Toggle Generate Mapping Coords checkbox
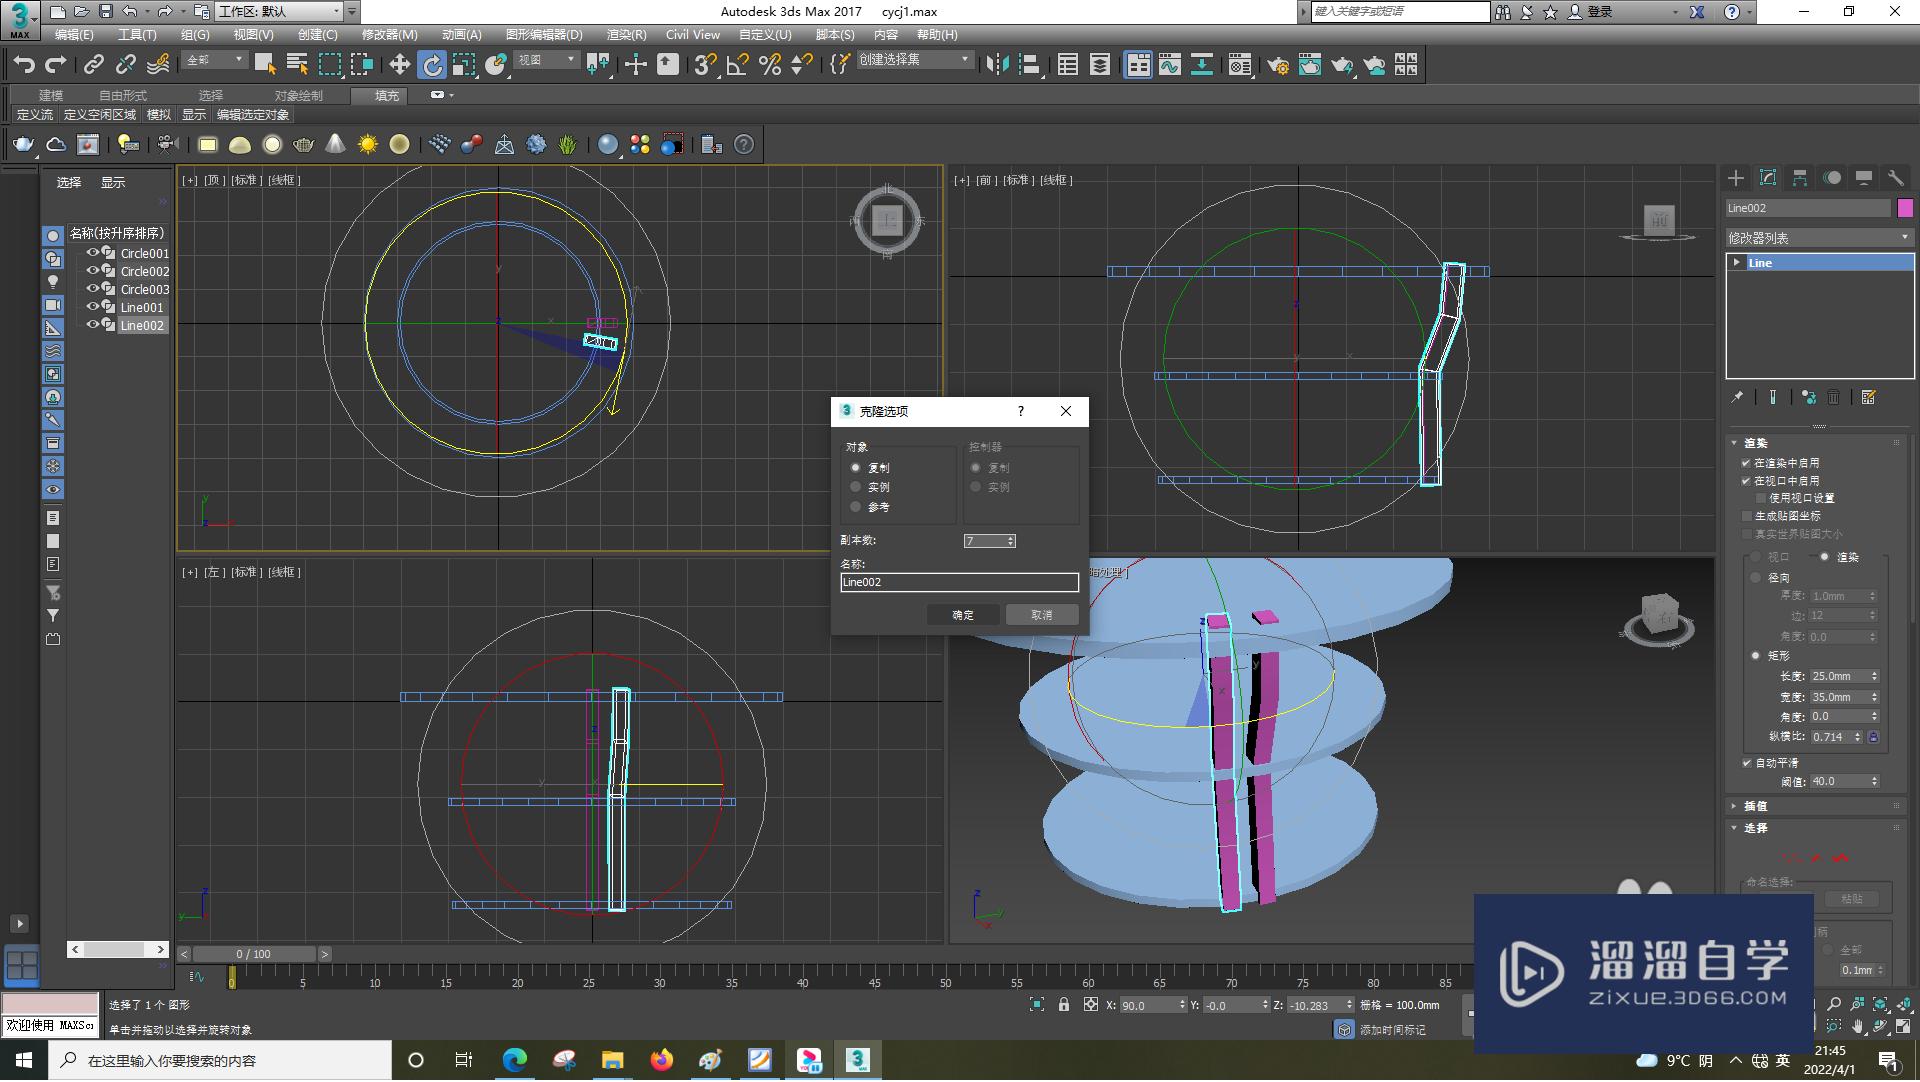1920x1082 pixels. (x=1746, y=516)
